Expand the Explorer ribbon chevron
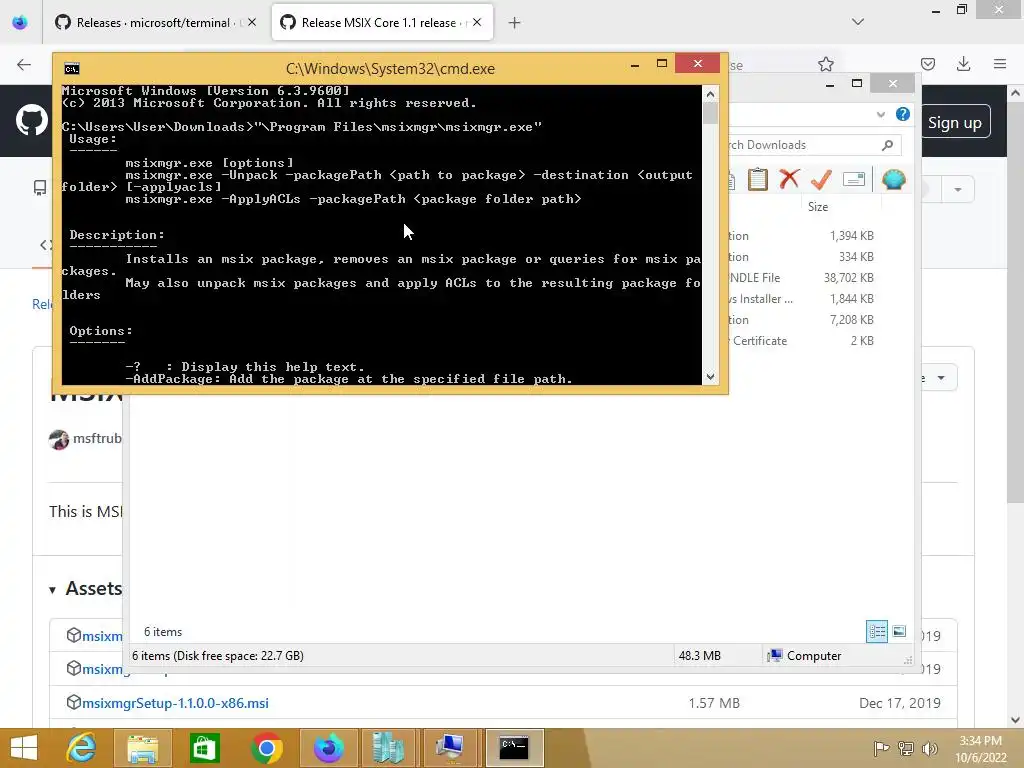This screenshot has width=1024, height=768. tap(880, 114)
